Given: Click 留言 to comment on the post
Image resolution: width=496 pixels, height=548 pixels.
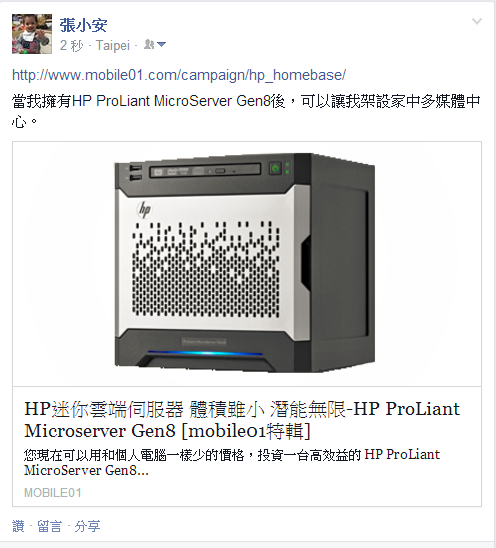Looking at the screenshot, I should point(49,526).
